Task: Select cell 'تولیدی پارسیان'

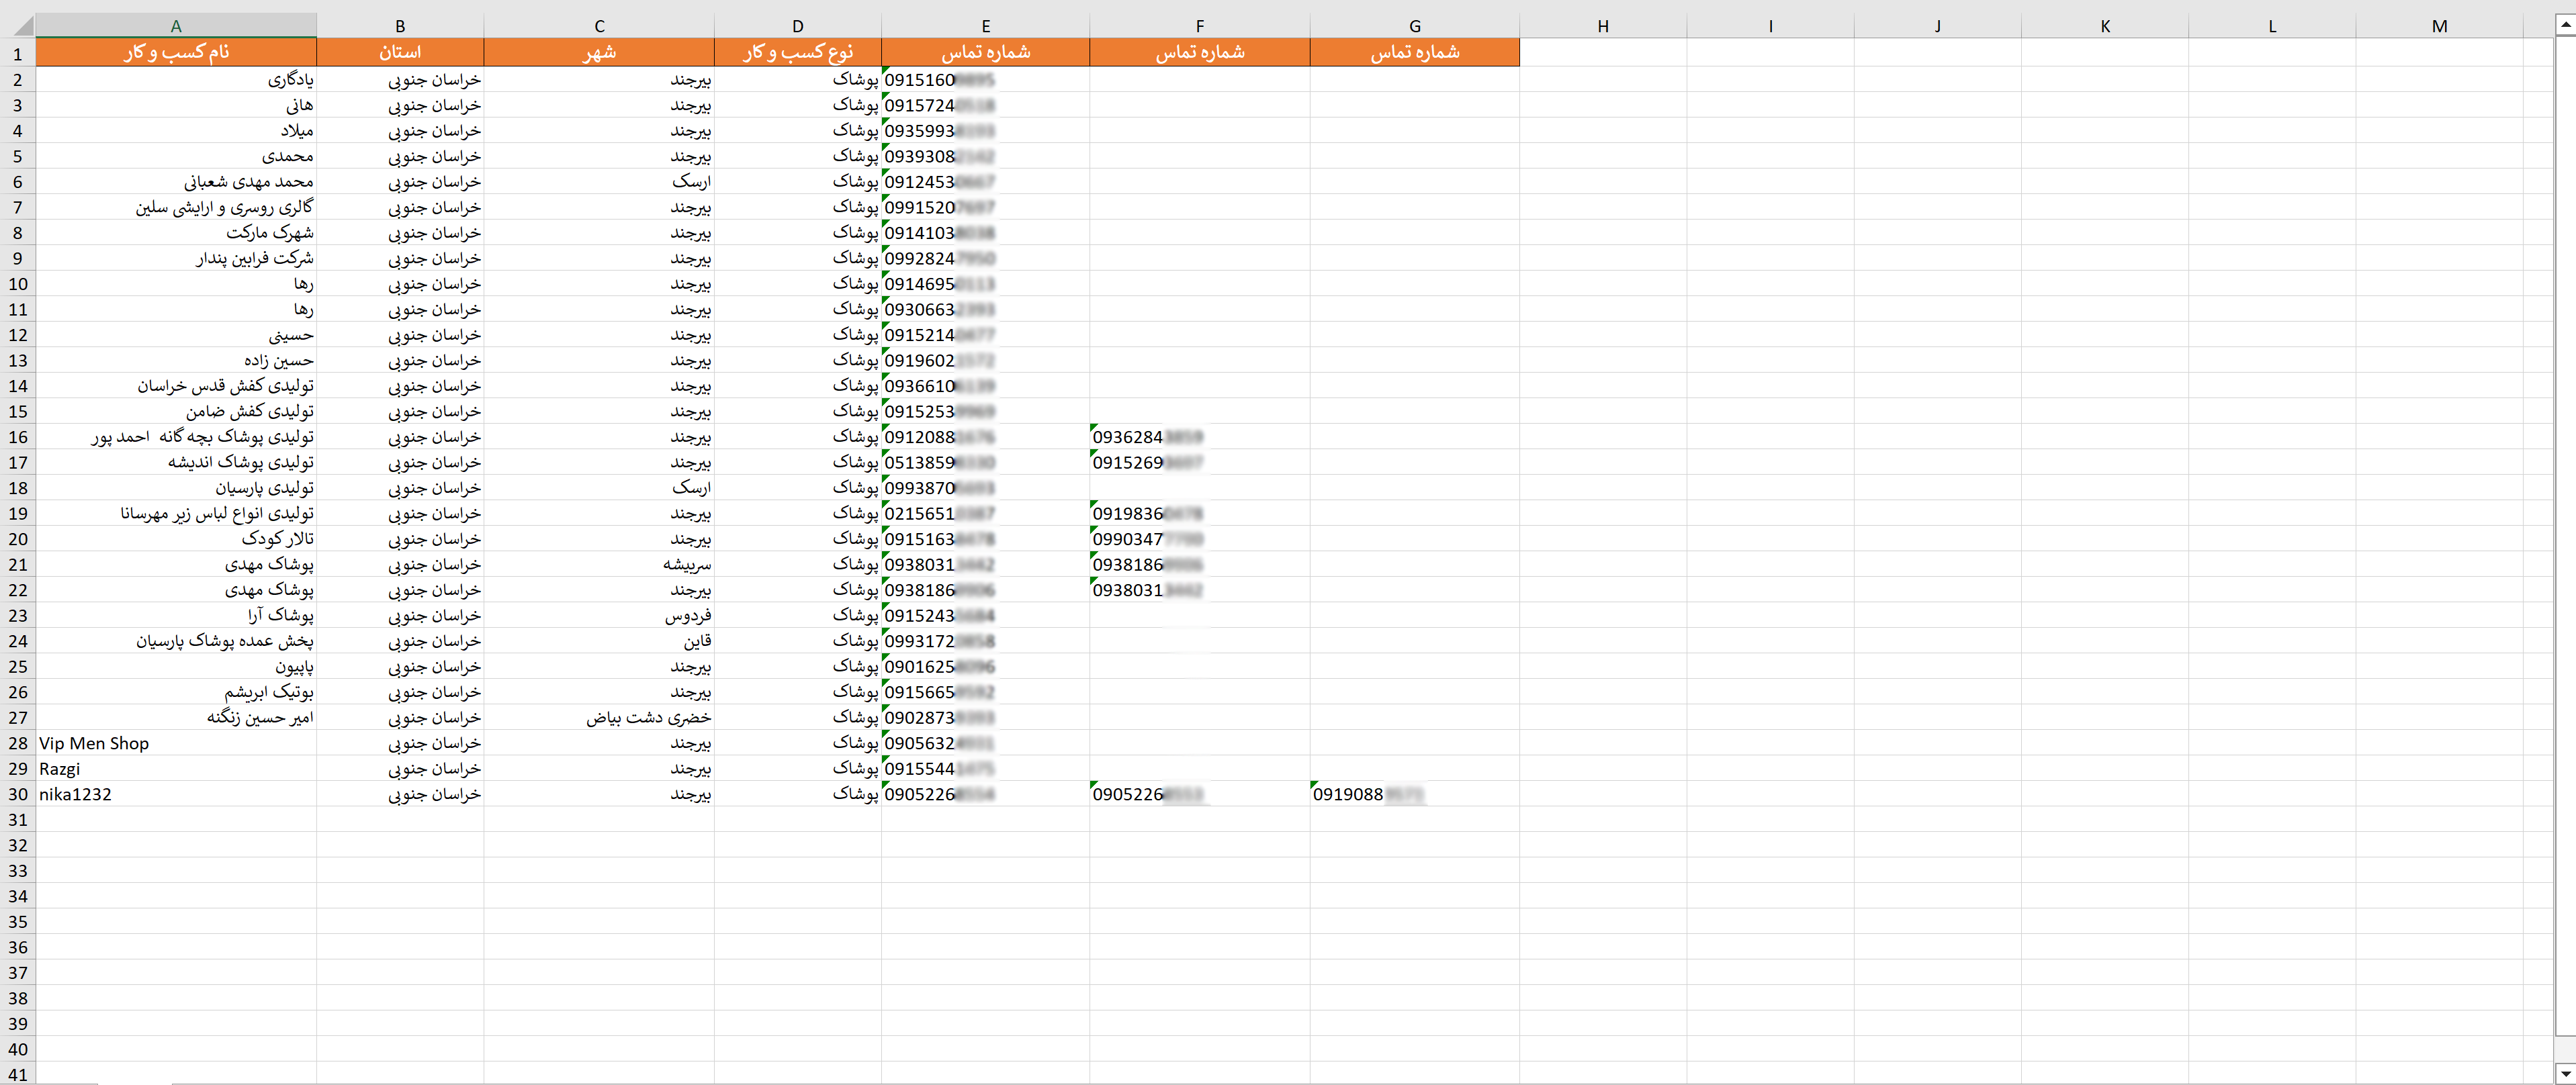Action: pos(176,488)
